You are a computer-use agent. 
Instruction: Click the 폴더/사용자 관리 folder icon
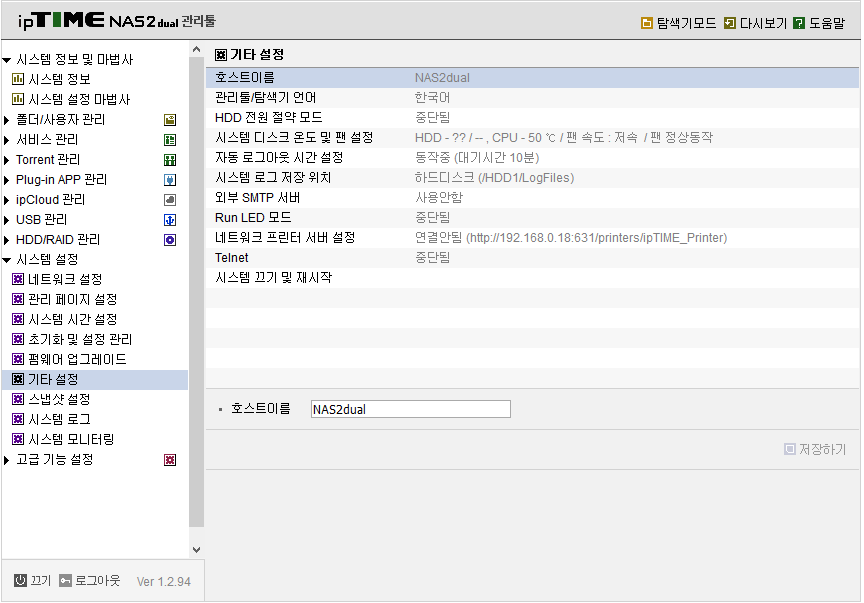tap(170, 120)
